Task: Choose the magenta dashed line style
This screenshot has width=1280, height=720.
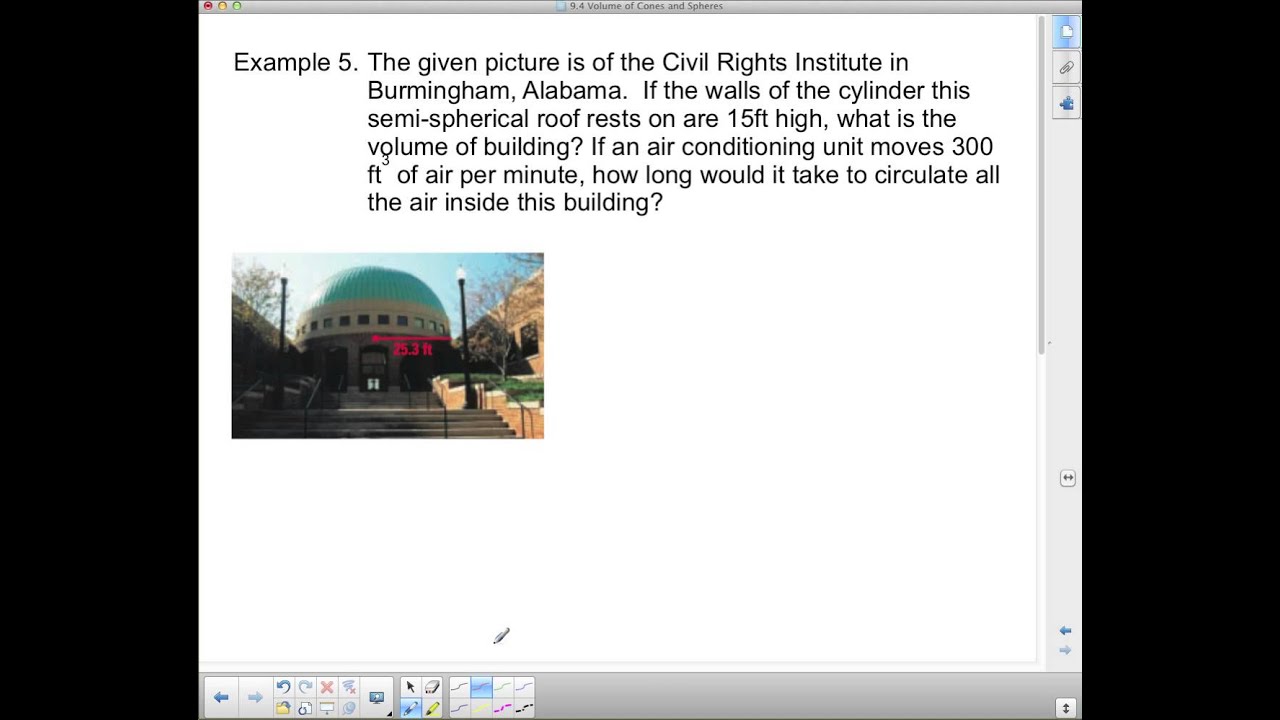Action: pyautogui.click(x=503, y=708)
